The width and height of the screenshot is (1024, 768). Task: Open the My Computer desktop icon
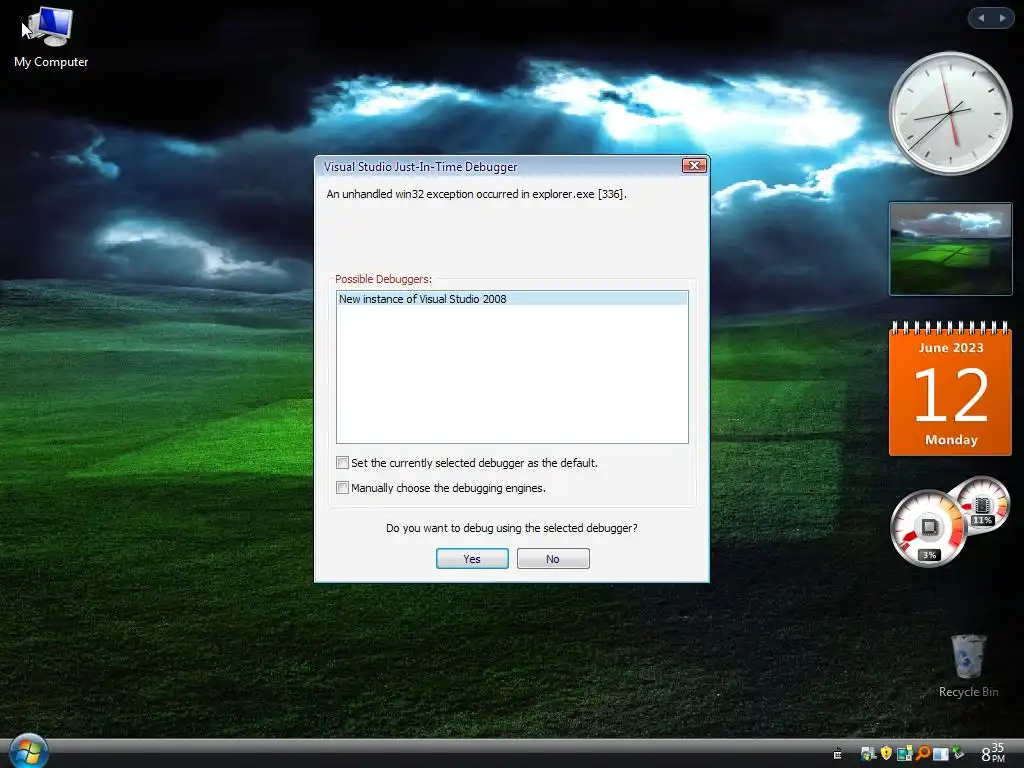pyautogui.click(x=50, y=37)
